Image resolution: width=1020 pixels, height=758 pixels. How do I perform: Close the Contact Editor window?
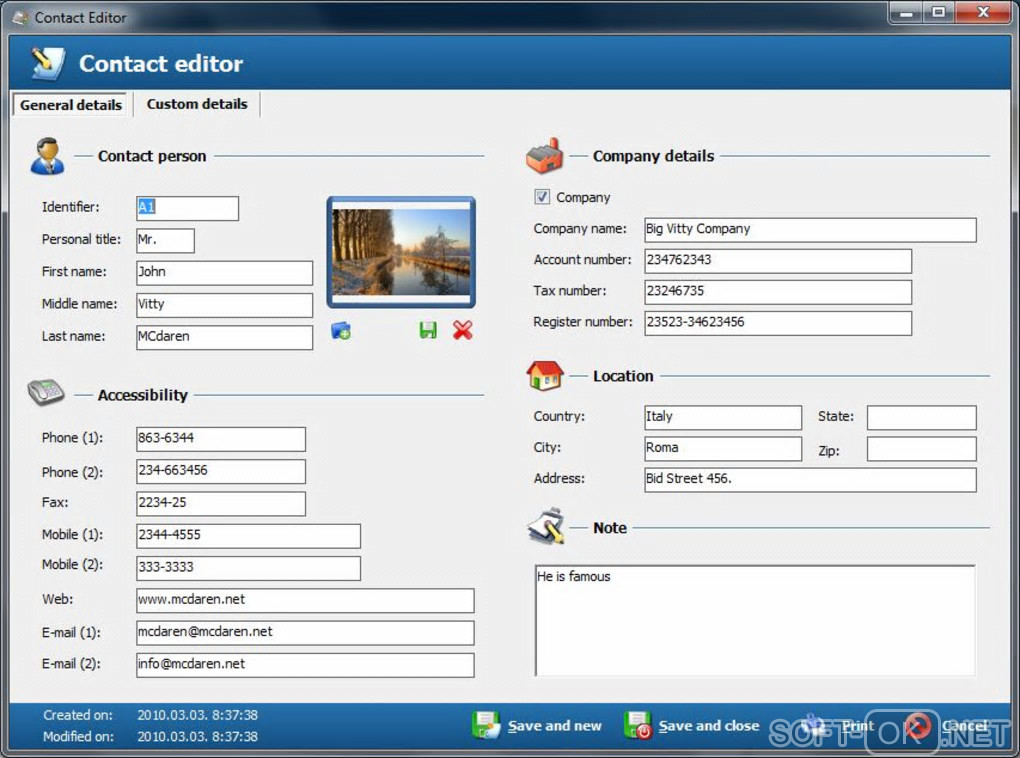click(x=983, y=12)
